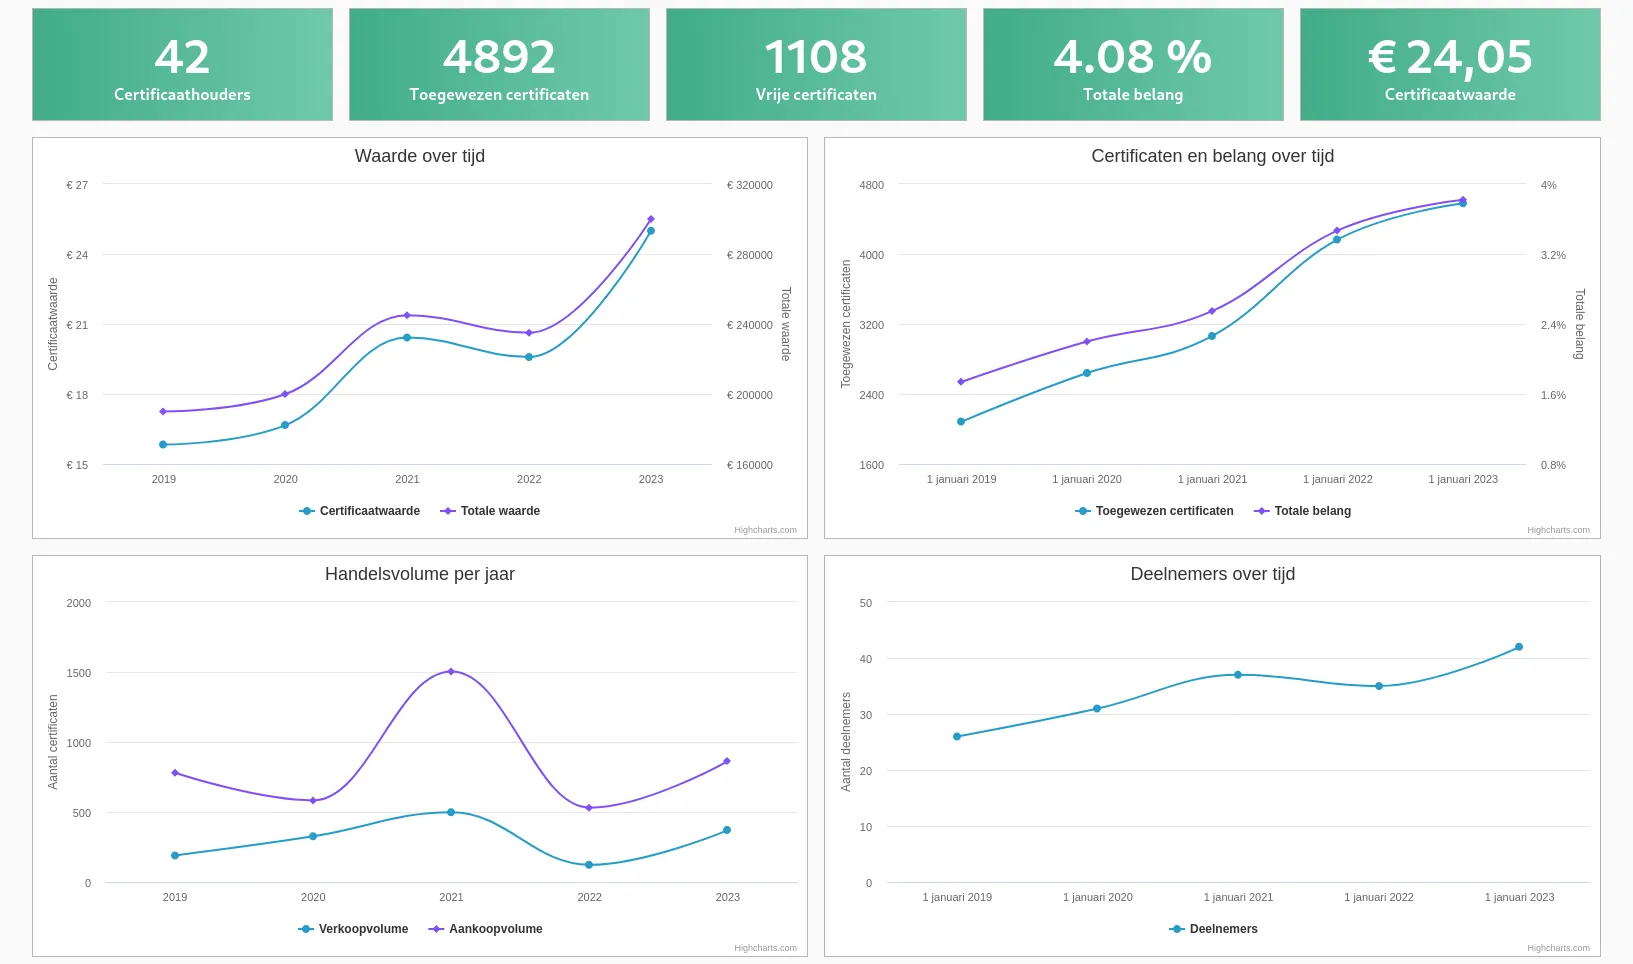The image size is (1633, 964).
Task: Select the Toegewezen certificaten summary card
Action: coord(499,65)
